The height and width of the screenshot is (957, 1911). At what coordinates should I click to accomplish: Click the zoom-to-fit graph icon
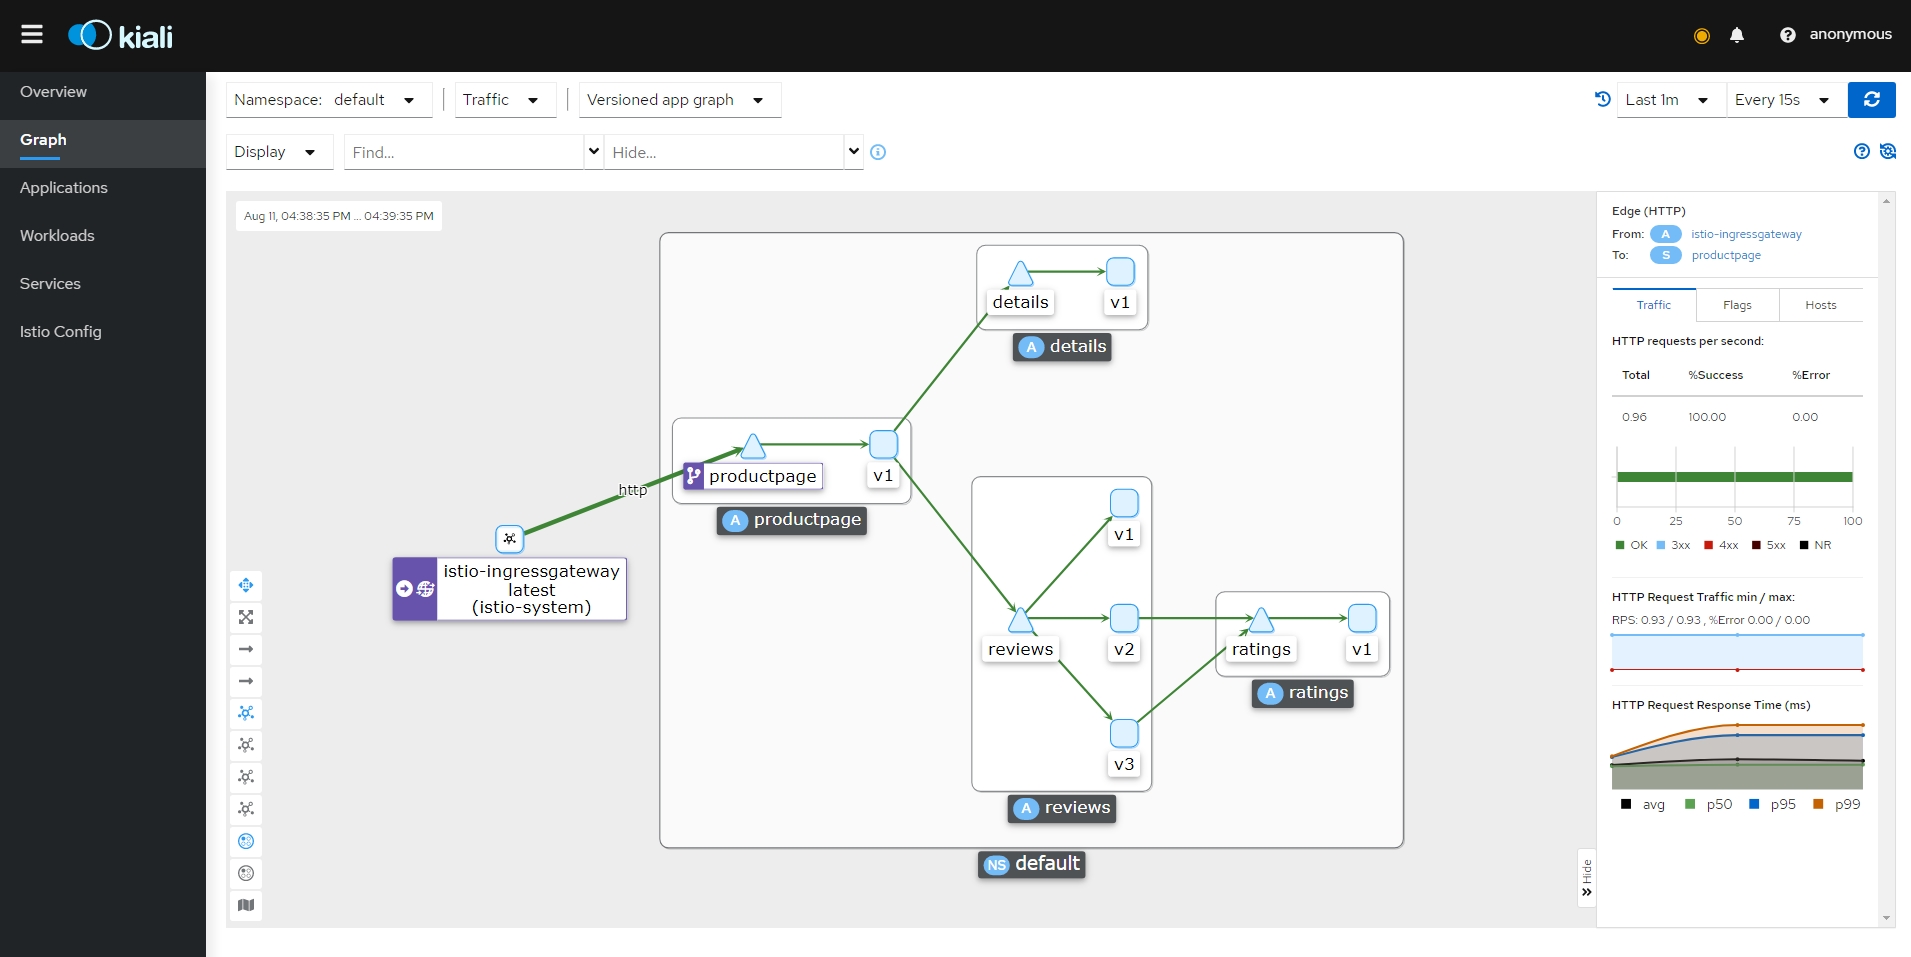coord(246,617)
